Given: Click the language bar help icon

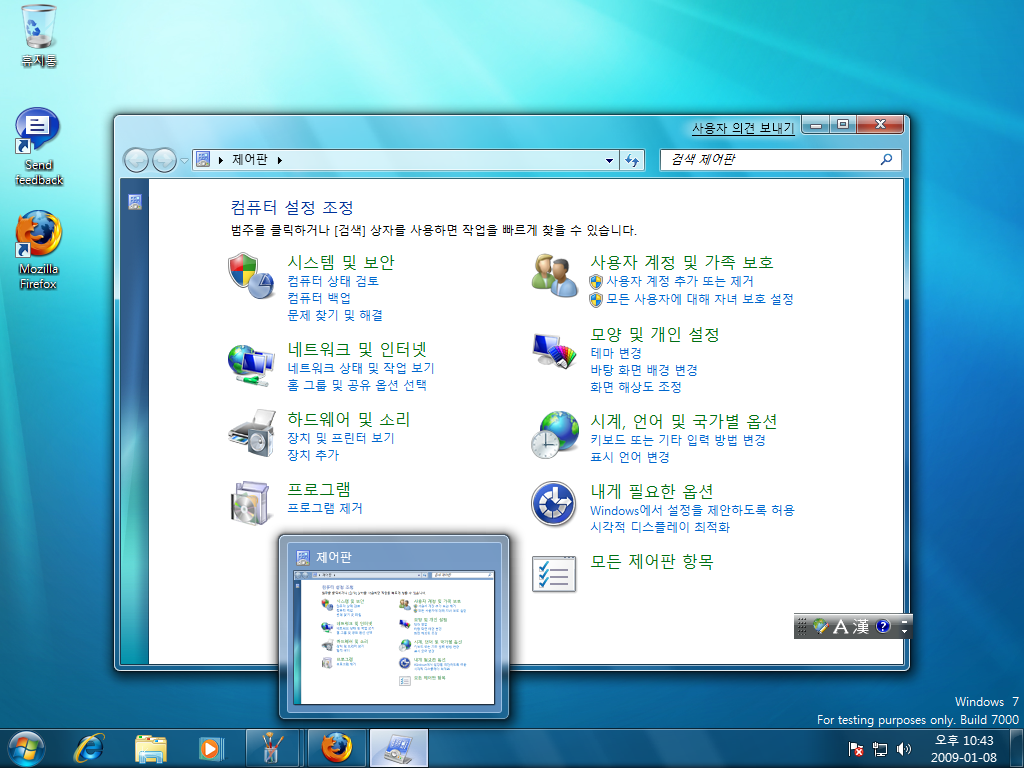Looking at the screenshot, I should [x=883, y=626].
